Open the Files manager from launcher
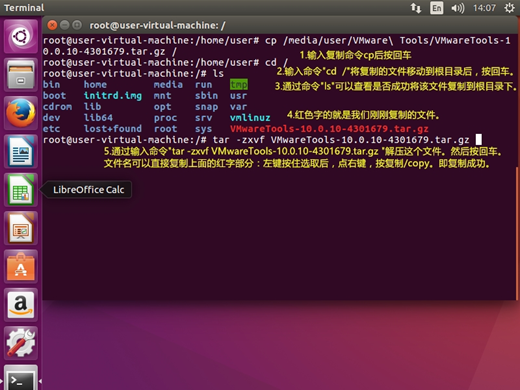This screenshot has width=520, height=390. (x=21, y=75)
